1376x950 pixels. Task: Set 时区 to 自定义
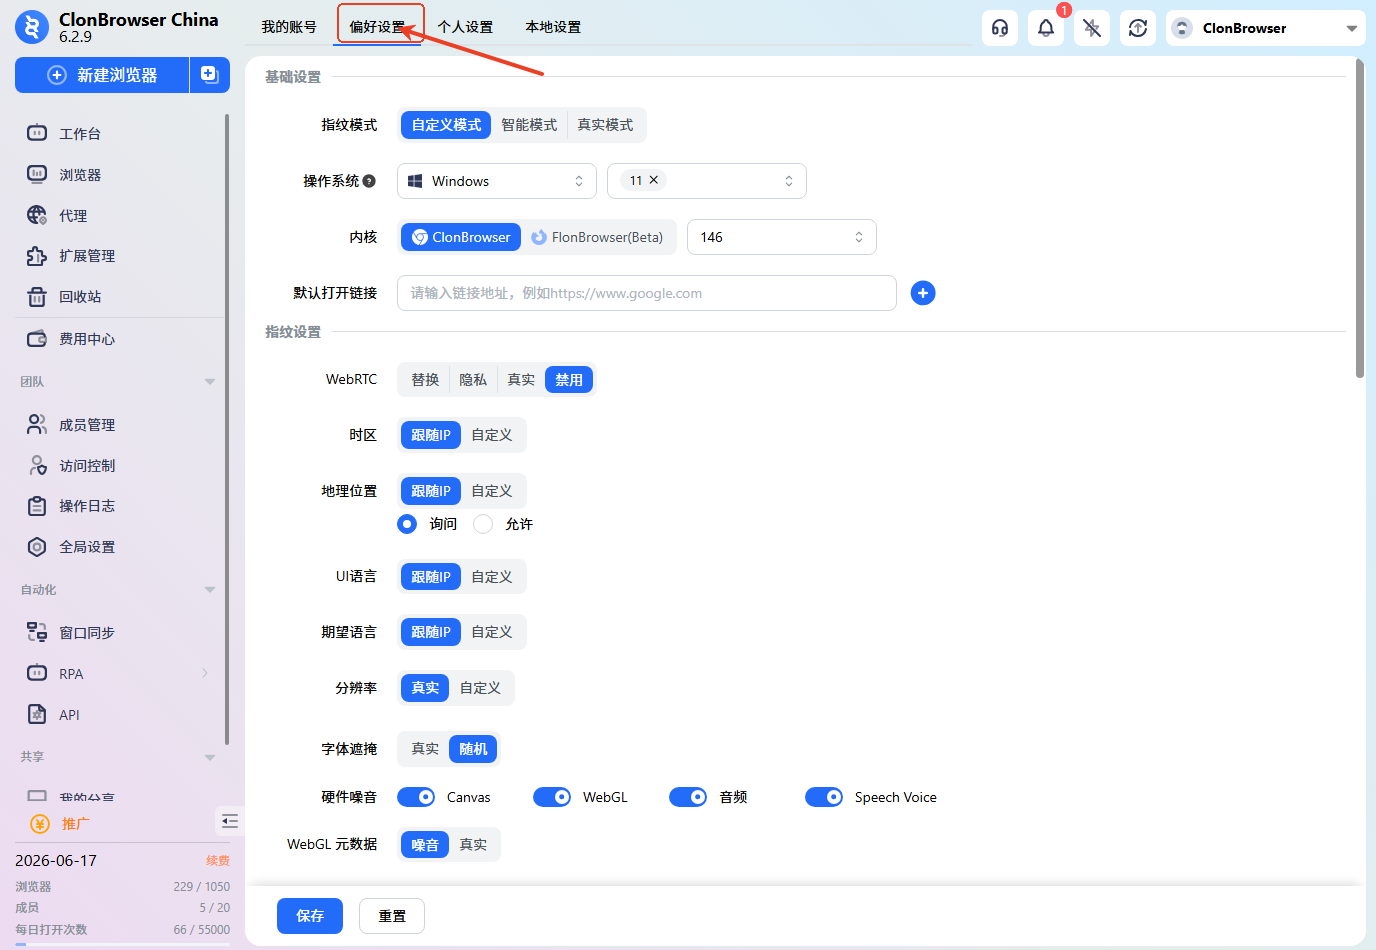click(x=492, y=435)
